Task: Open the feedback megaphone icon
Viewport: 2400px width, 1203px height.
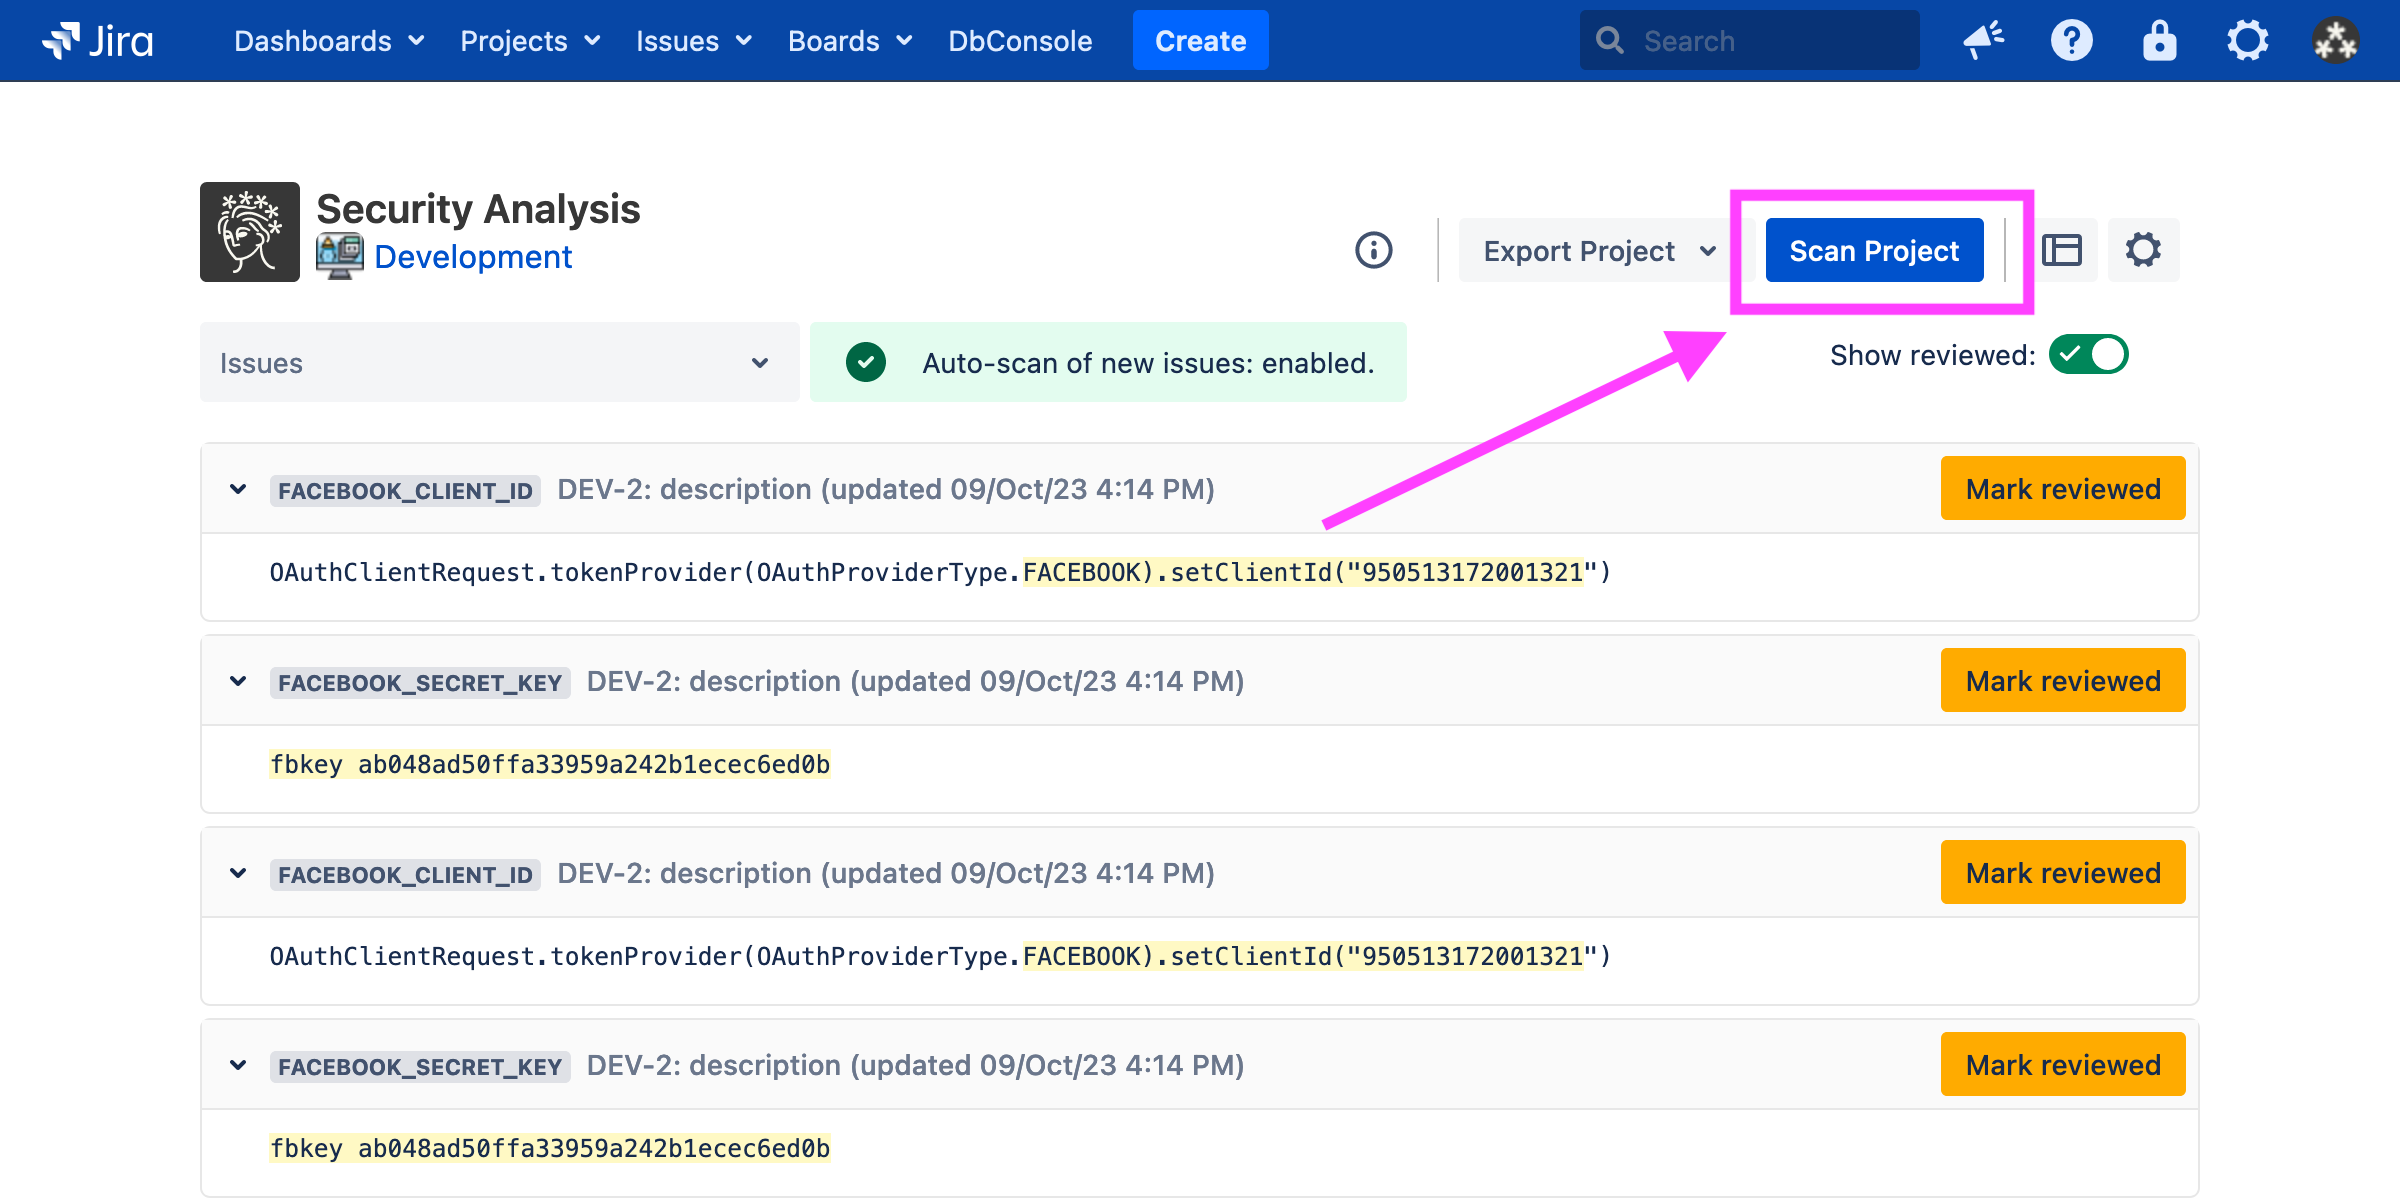Action: (1983, 41)
